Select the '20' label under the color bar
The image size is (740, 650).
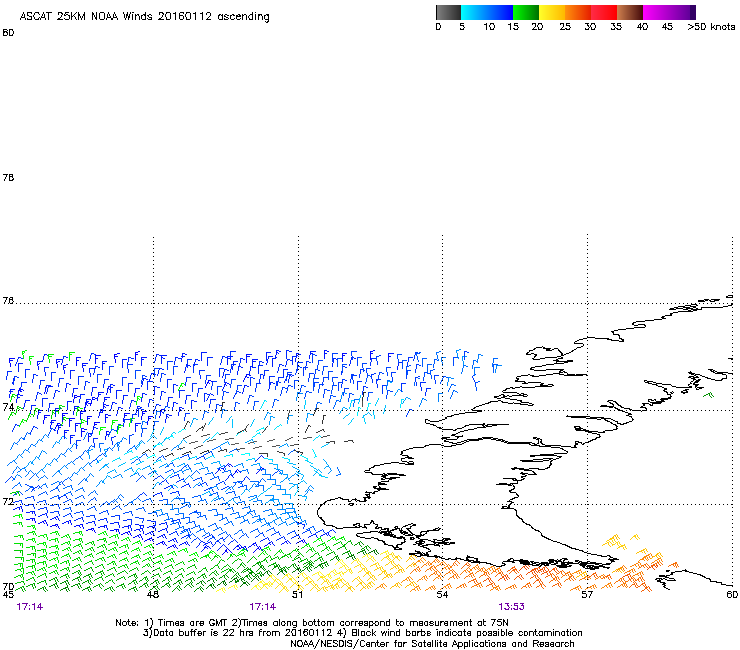[x=537, y=27]
